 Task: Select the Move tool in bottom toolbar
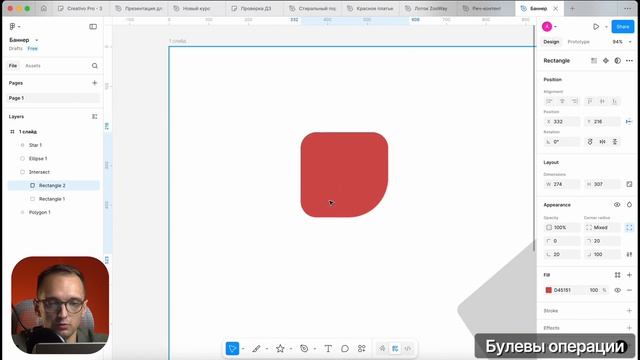pos(232,349)
